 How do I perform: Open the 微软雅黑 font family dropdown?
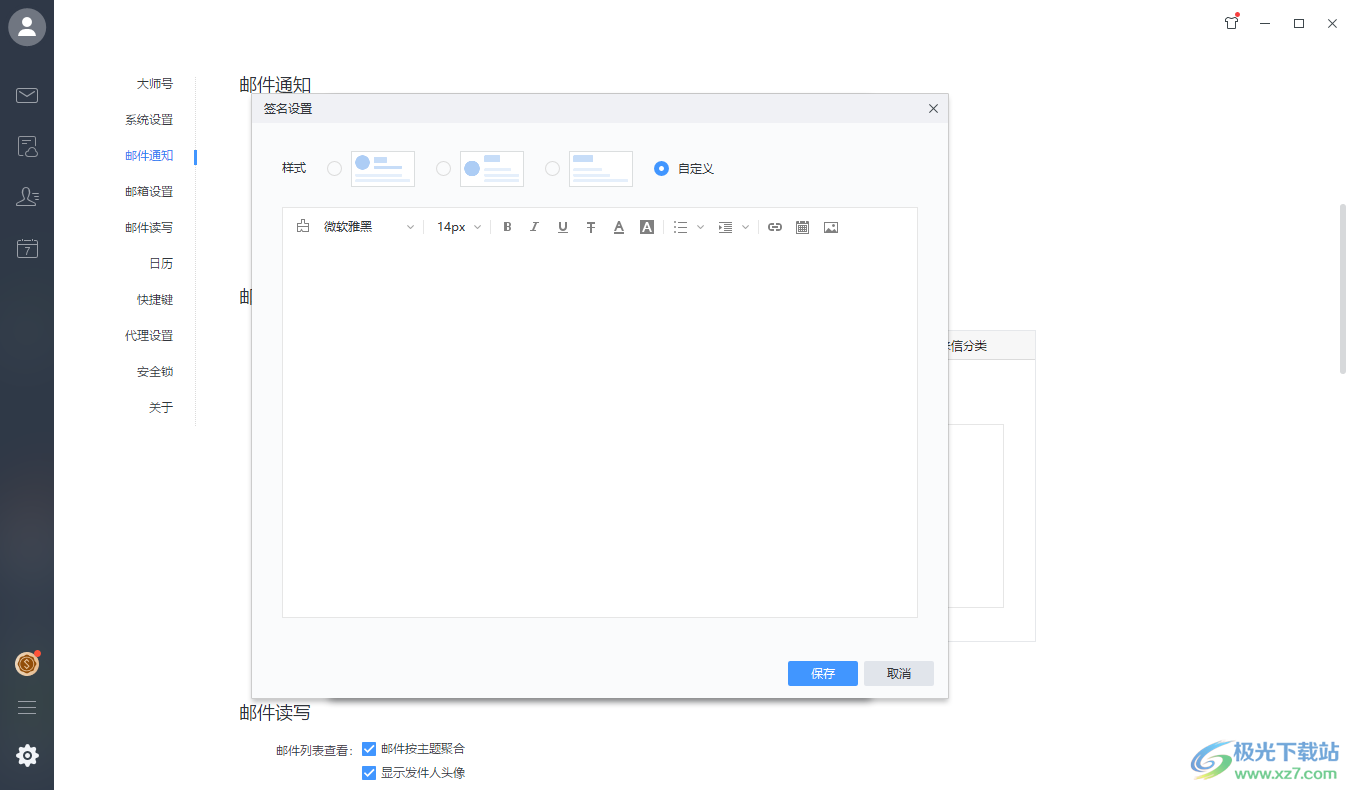pos(369,227)
